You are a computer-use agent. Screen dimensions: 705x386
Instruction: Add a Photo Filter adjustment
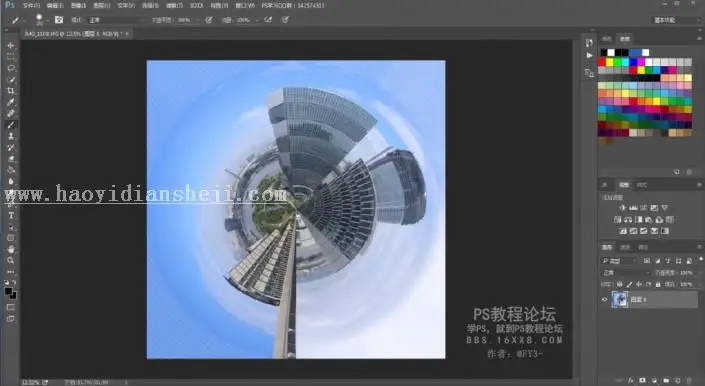coord(649,219)
